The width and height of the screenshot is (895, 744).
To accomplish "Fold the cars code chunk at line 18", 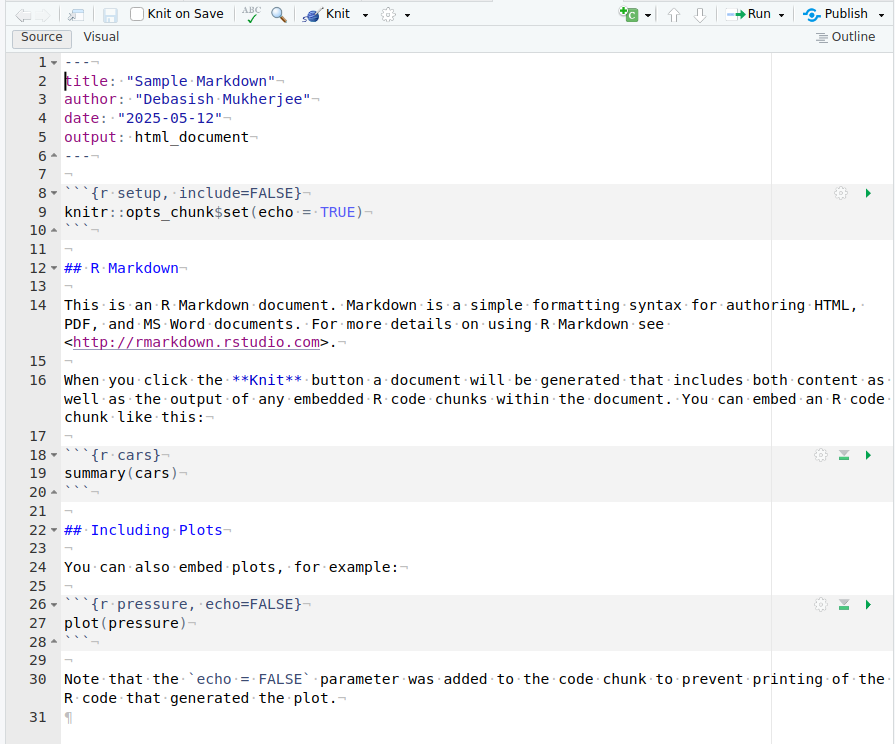I will tap(54, 456).
